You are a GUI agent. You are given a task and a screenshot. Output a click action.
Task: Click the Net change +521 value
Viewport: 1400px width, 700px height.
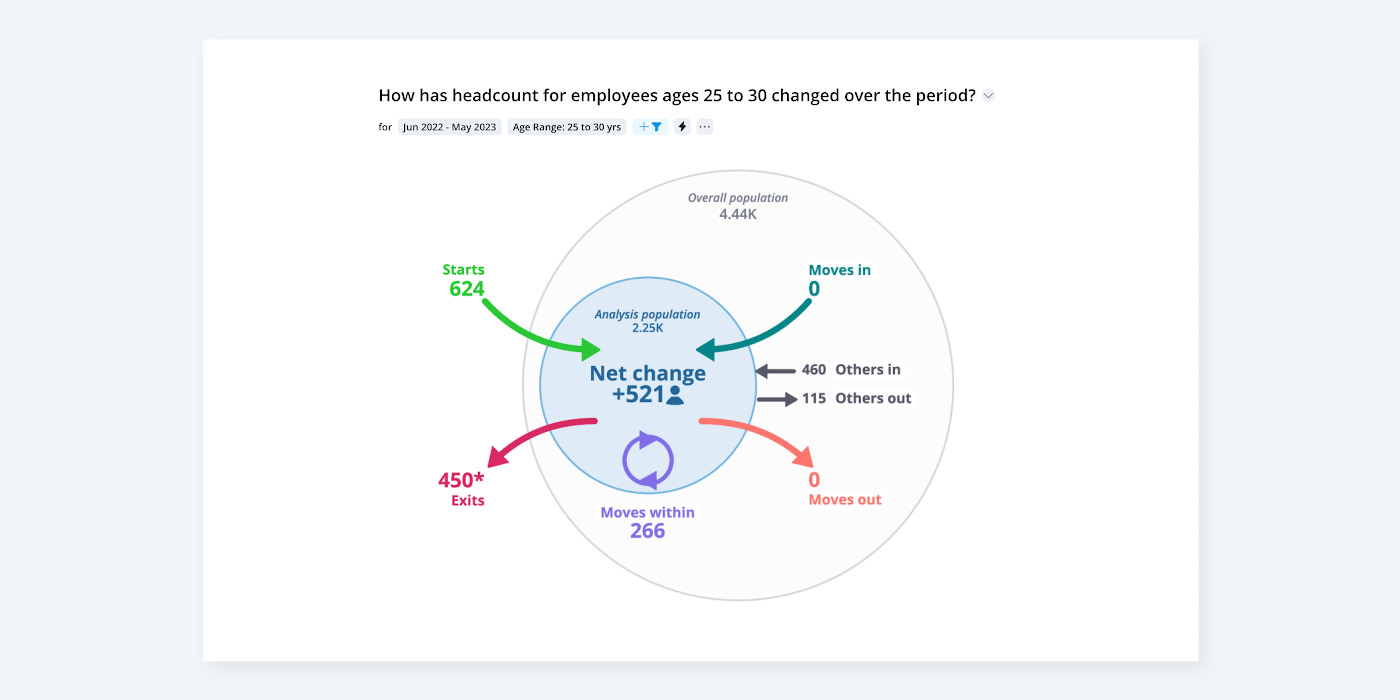638,395
